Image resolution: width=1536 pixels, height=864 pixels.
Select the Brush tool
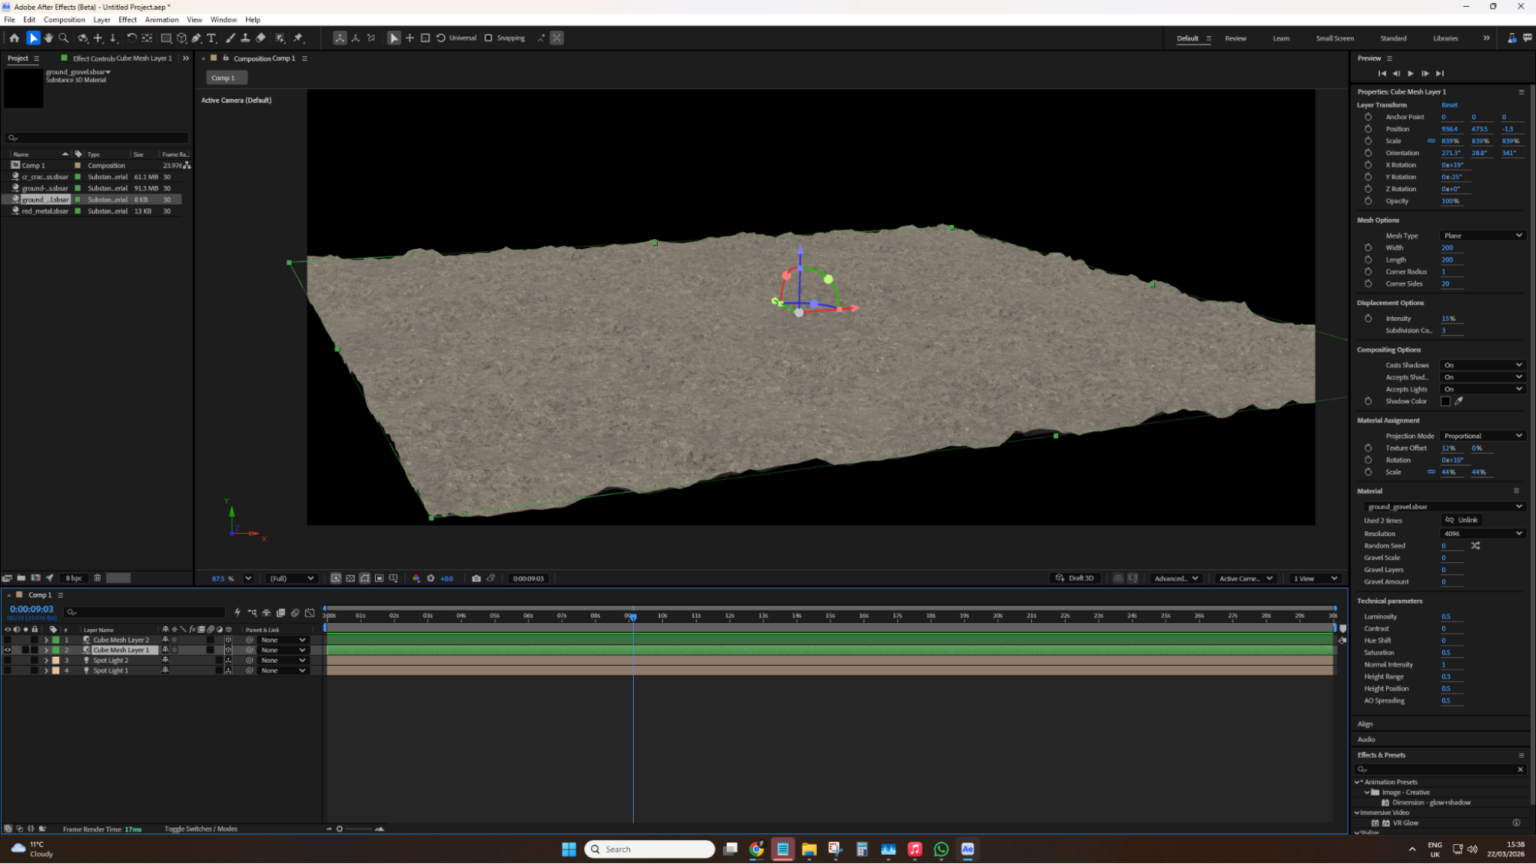231,38
